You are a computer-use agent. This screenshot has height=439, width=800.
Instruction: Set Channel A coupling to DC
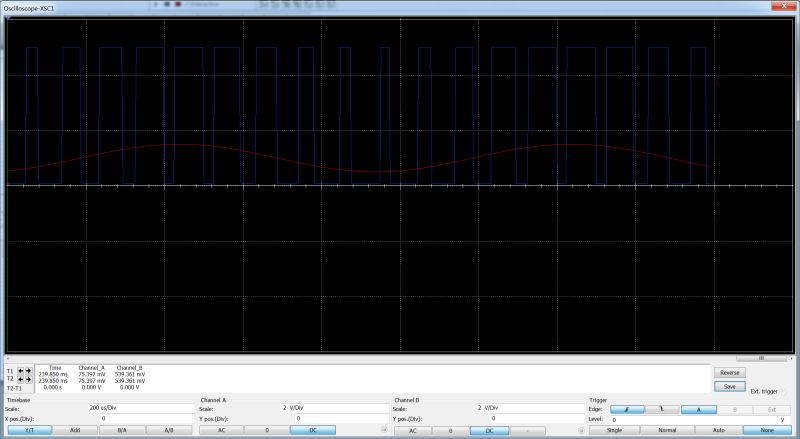tap(313, 430)
